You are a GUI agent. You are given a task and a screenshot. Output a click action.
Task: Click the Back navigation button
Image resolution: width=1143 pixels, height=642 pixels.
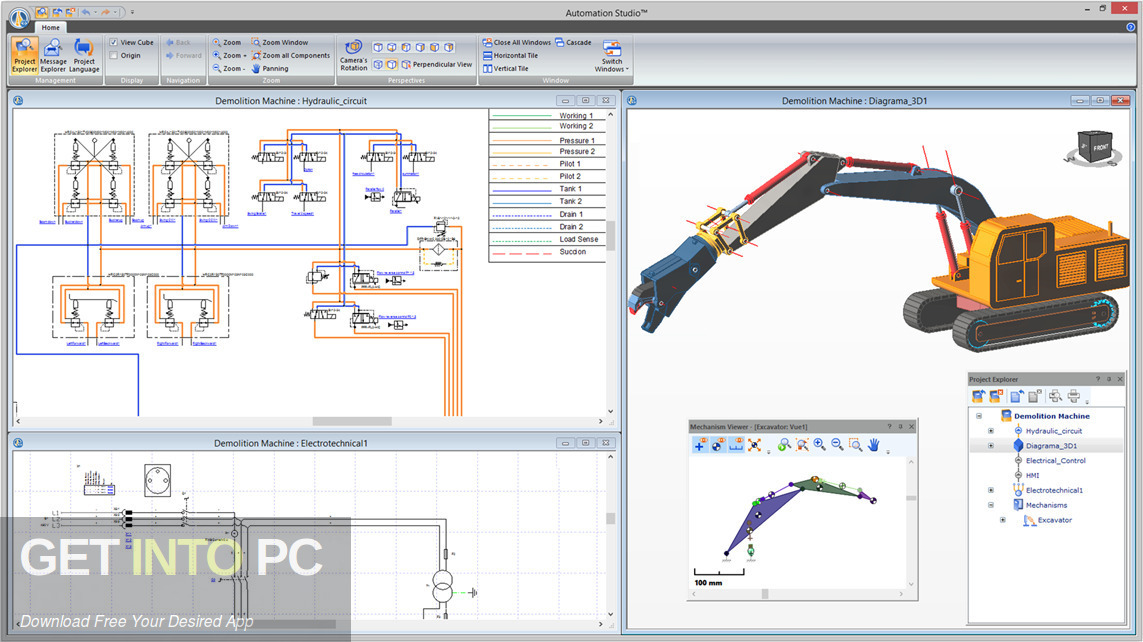(x=178, y=42)
